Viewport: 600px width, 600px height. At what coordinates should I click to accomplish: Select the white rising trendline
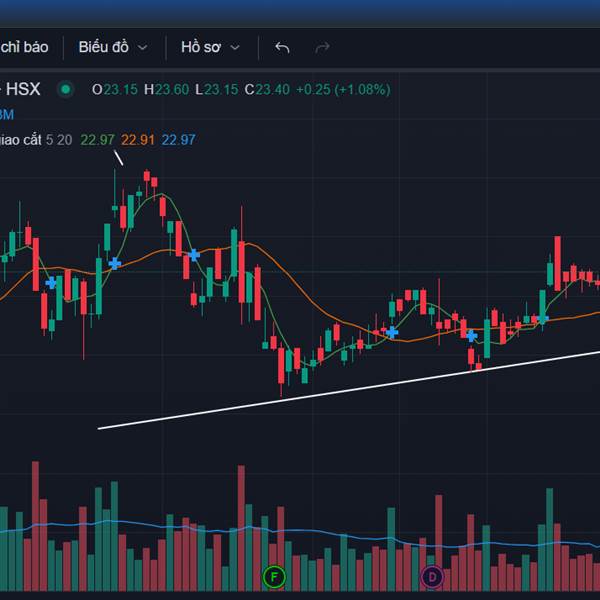coord(349,390)
